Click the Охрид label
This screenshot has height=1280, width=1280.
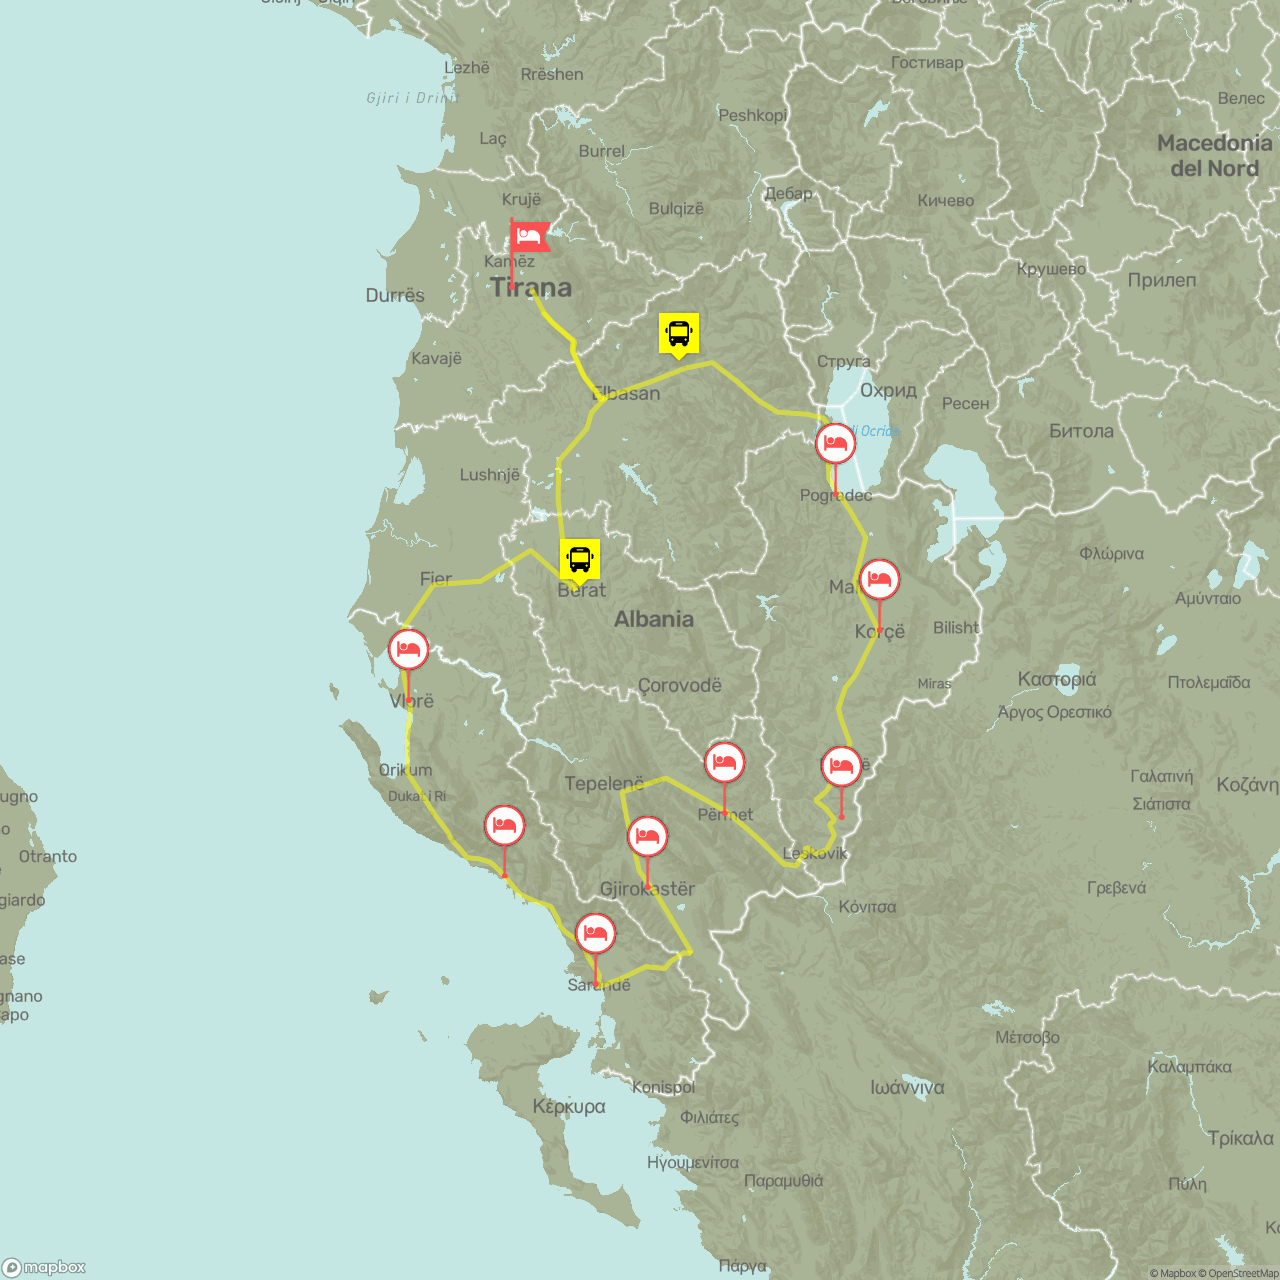click(x=888, y=391)
